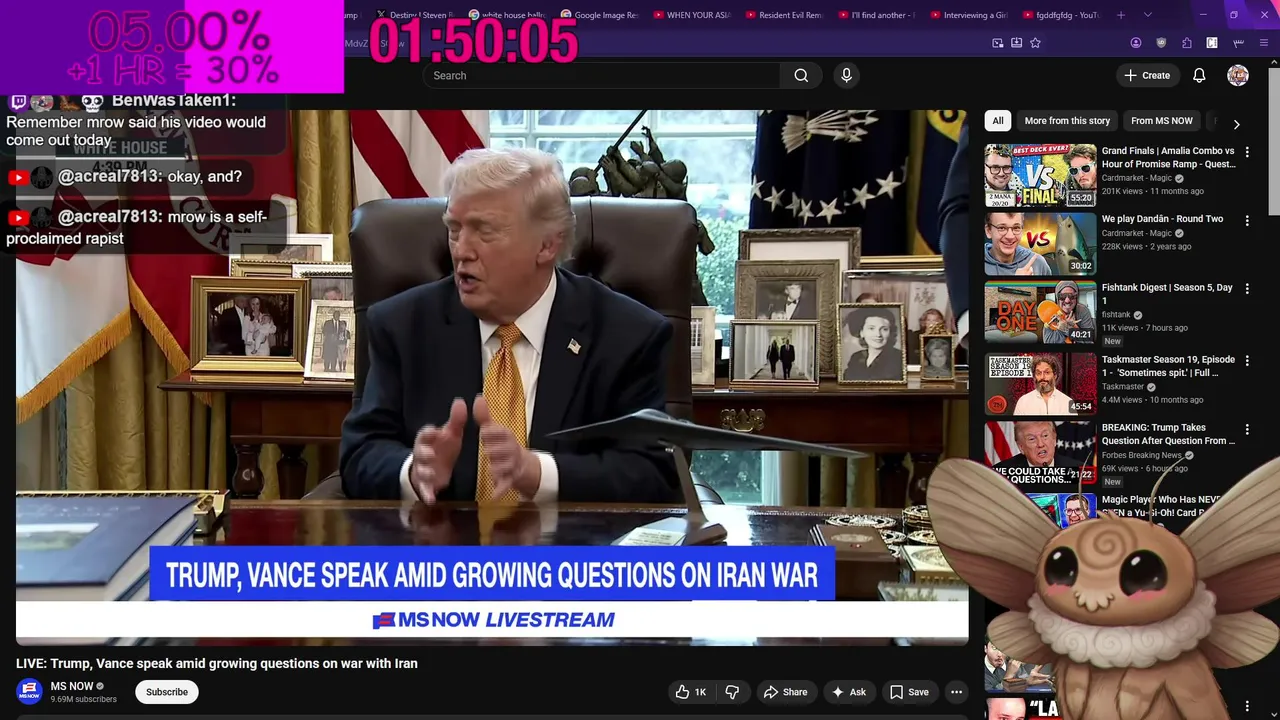The height and width of the screenshot is (720, 1280).
Task: Open options for Taskmaster Season 19 video
Action: click(1247, 360)
